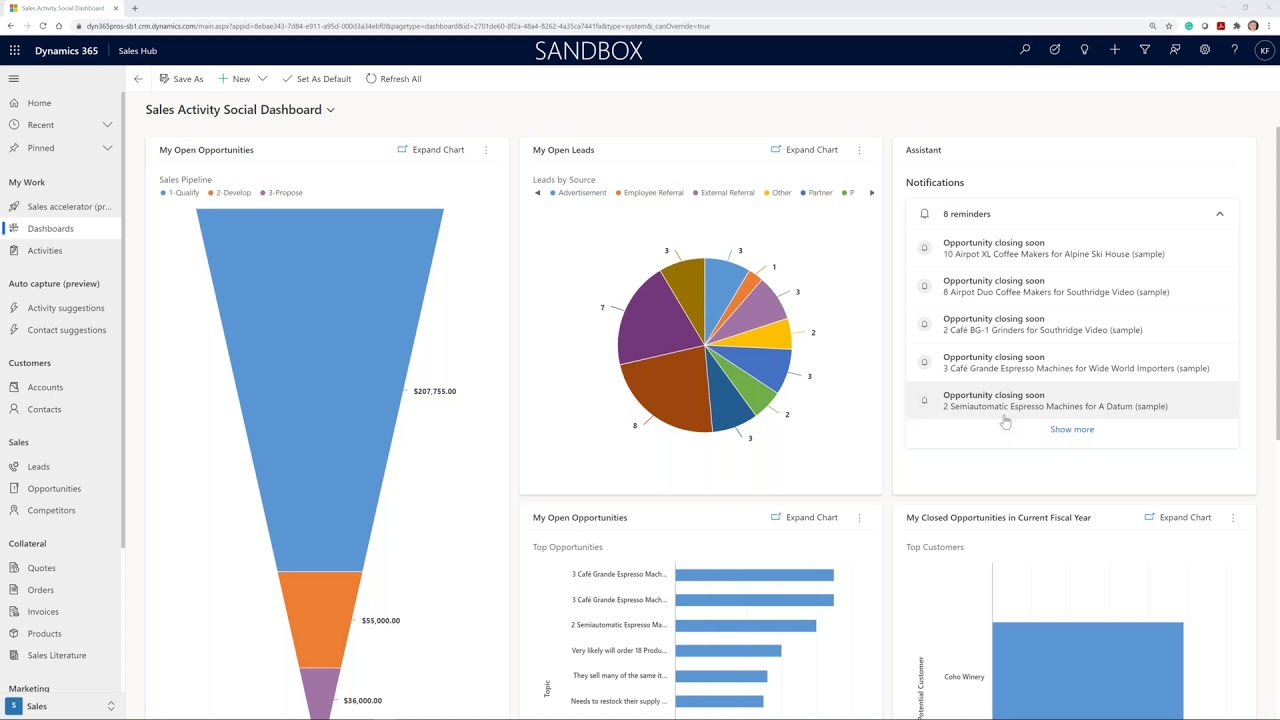Click the search magnifier icon in header
1280x720 pixels.
tap(1025, 50)
